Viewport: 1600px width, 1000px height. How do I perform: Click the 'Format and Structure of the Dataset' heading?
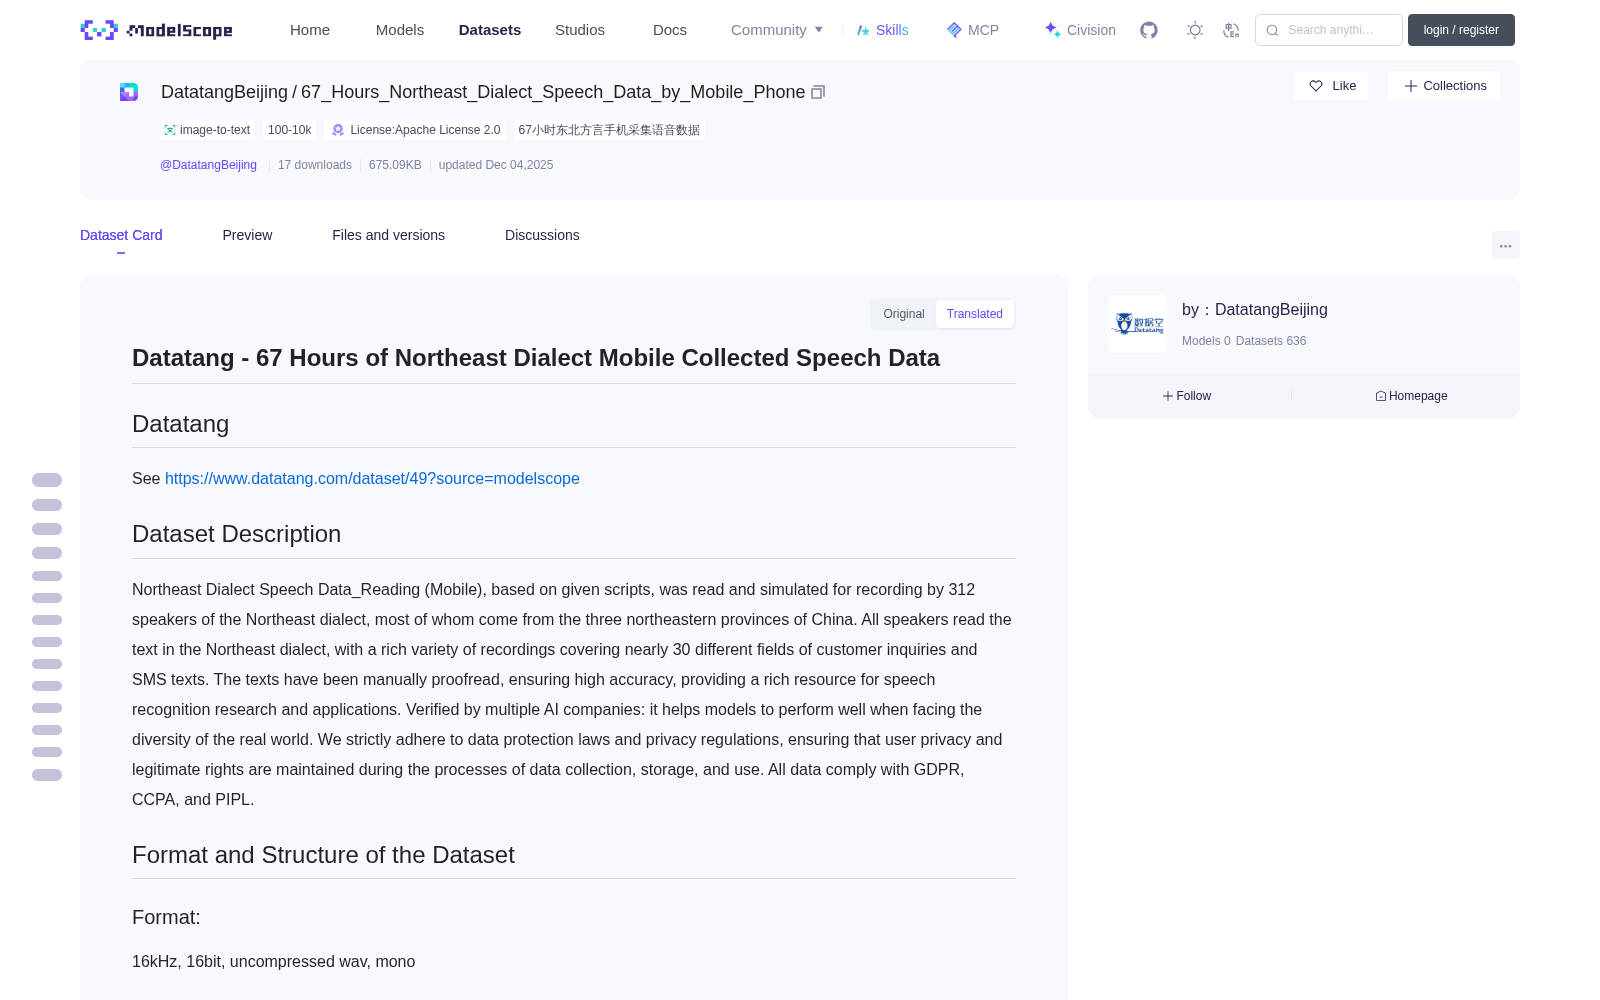(x=323, y=855)
